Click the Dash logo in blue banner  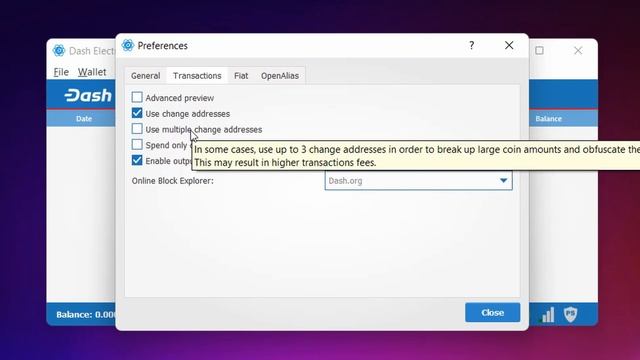(88, 95)
